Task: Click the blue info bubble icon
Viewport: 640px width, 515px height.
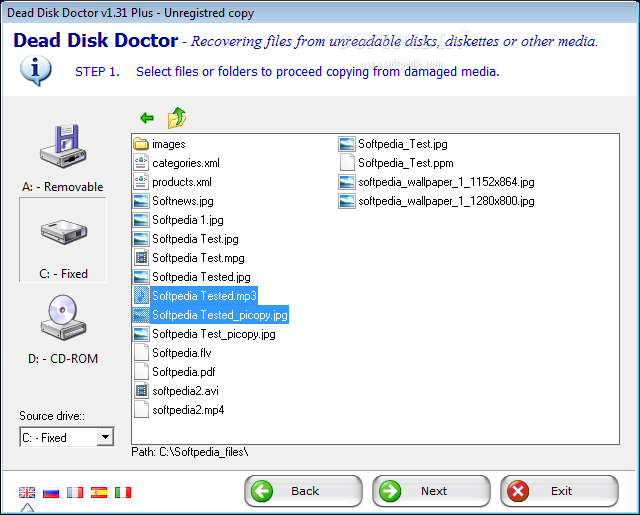Action: coord(36,71)
